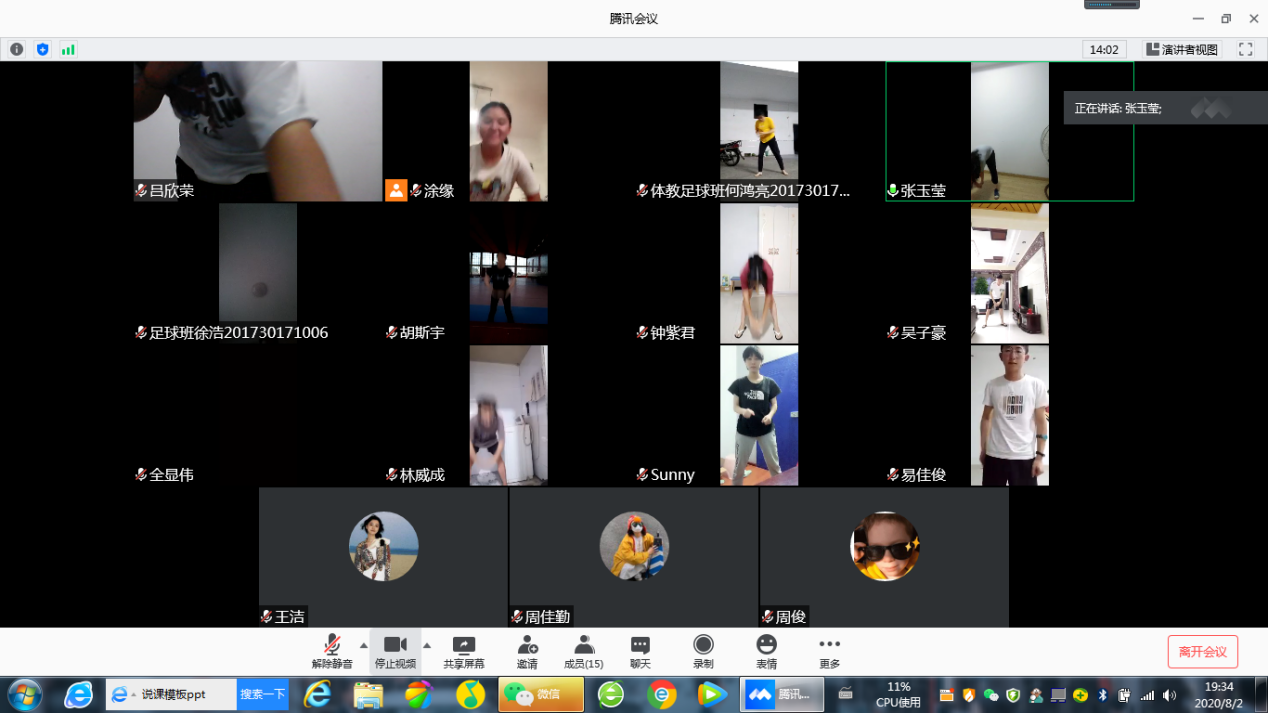Start recording with the 录制 icon
Image resolution: width=1268 pixels, height=713 pixels.
coord(703,645)
